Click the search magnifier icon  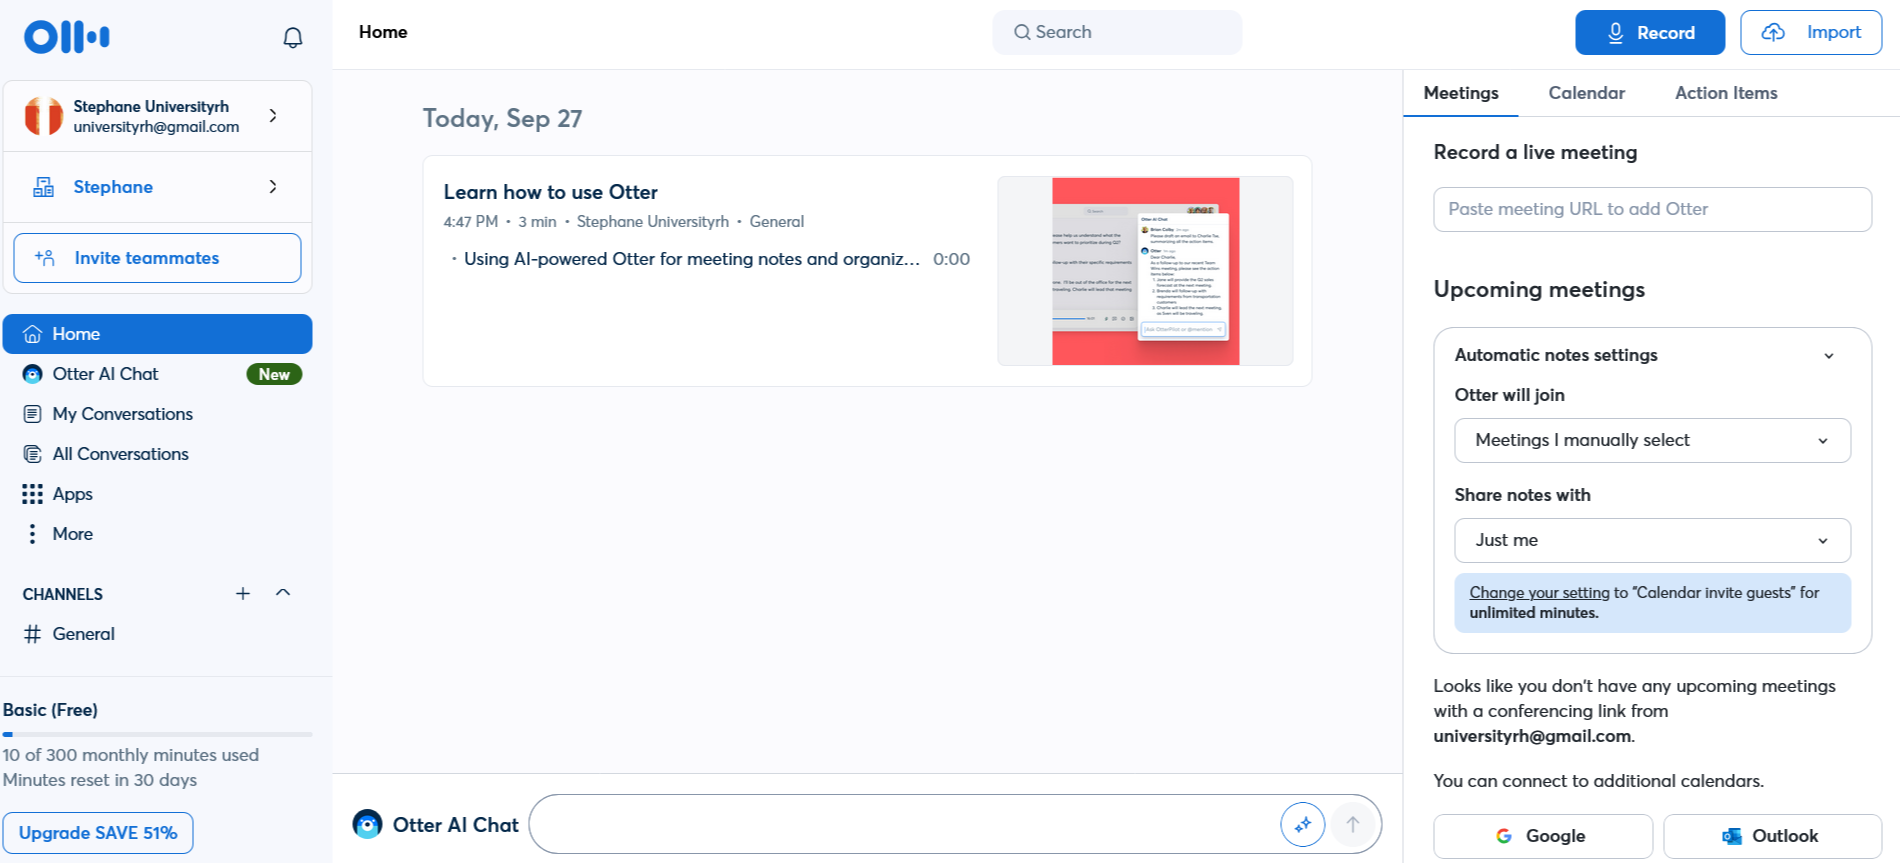(x=1022, y=32)
